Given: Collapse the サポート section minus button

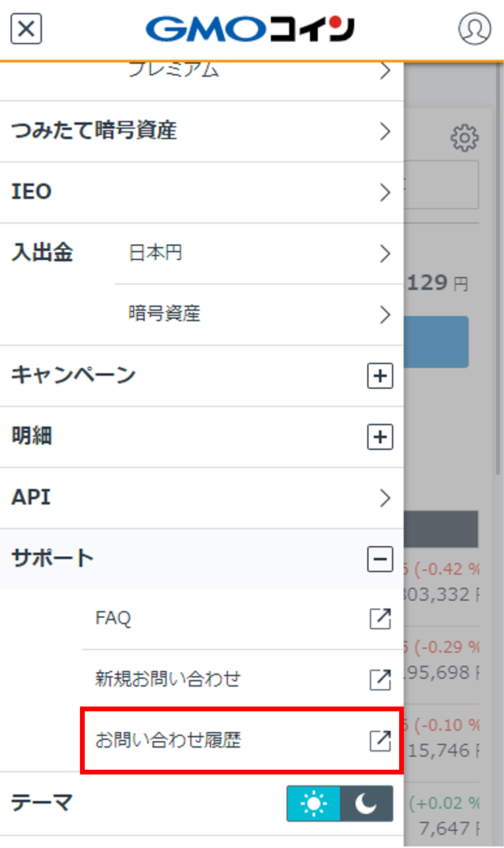Looking at the screenshot, I should pos(380,559).
